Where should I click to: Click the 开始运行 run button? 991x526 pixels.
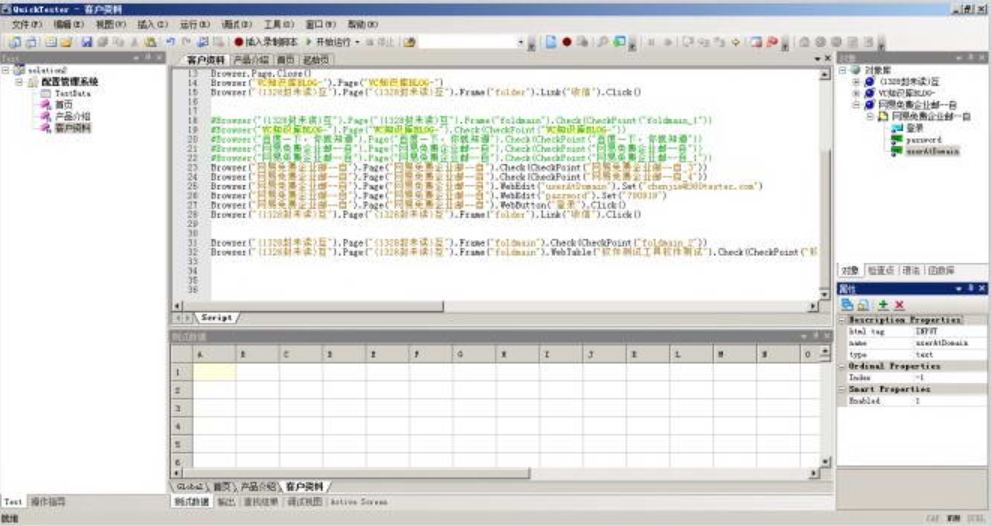pyautogui.click(x=332, y=42)
